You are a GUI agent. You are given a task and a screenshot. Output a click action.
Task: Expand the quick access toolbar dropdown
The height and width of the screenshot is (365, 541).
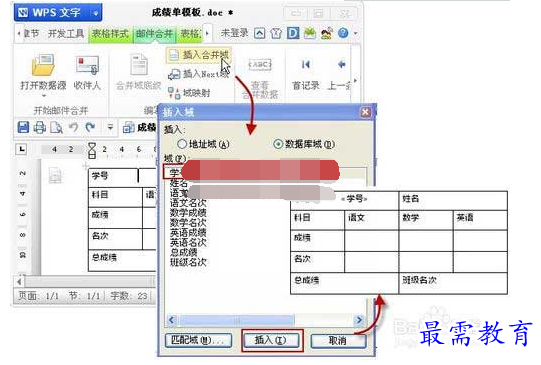click(x=110, y=128)
